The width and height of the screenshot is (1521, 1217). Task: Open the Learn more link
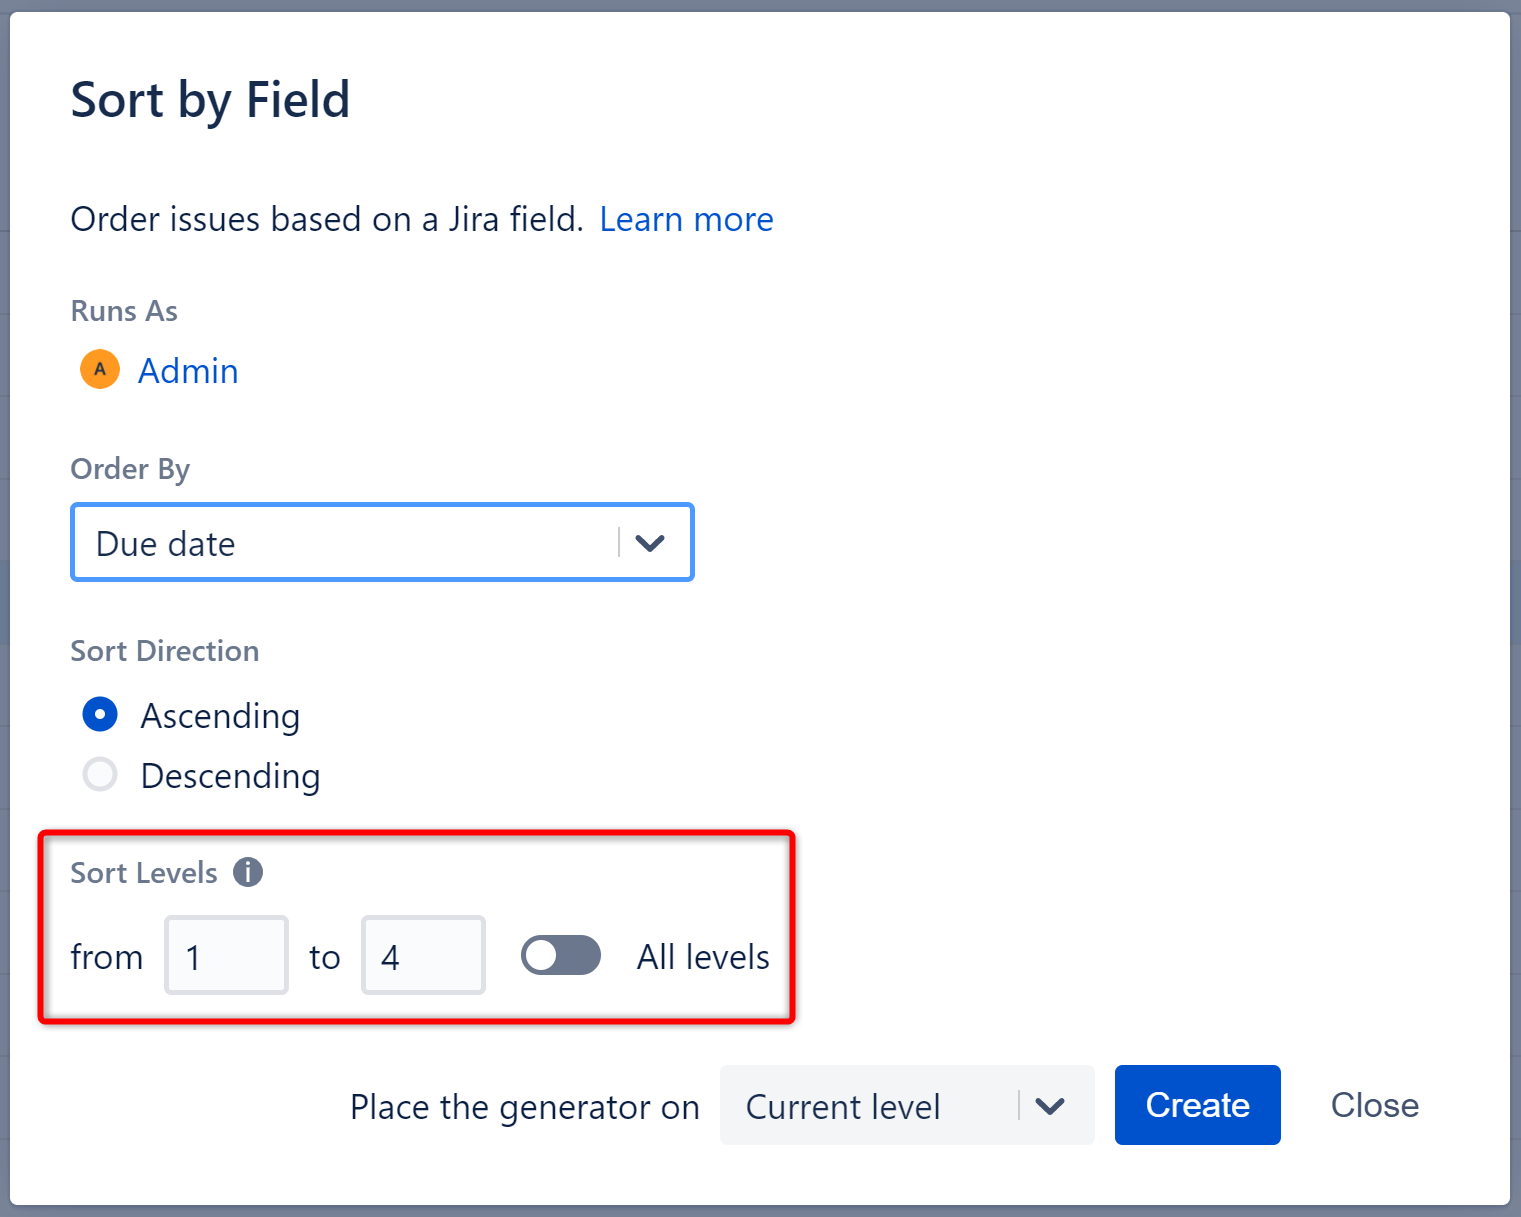[x=686, y=219]
